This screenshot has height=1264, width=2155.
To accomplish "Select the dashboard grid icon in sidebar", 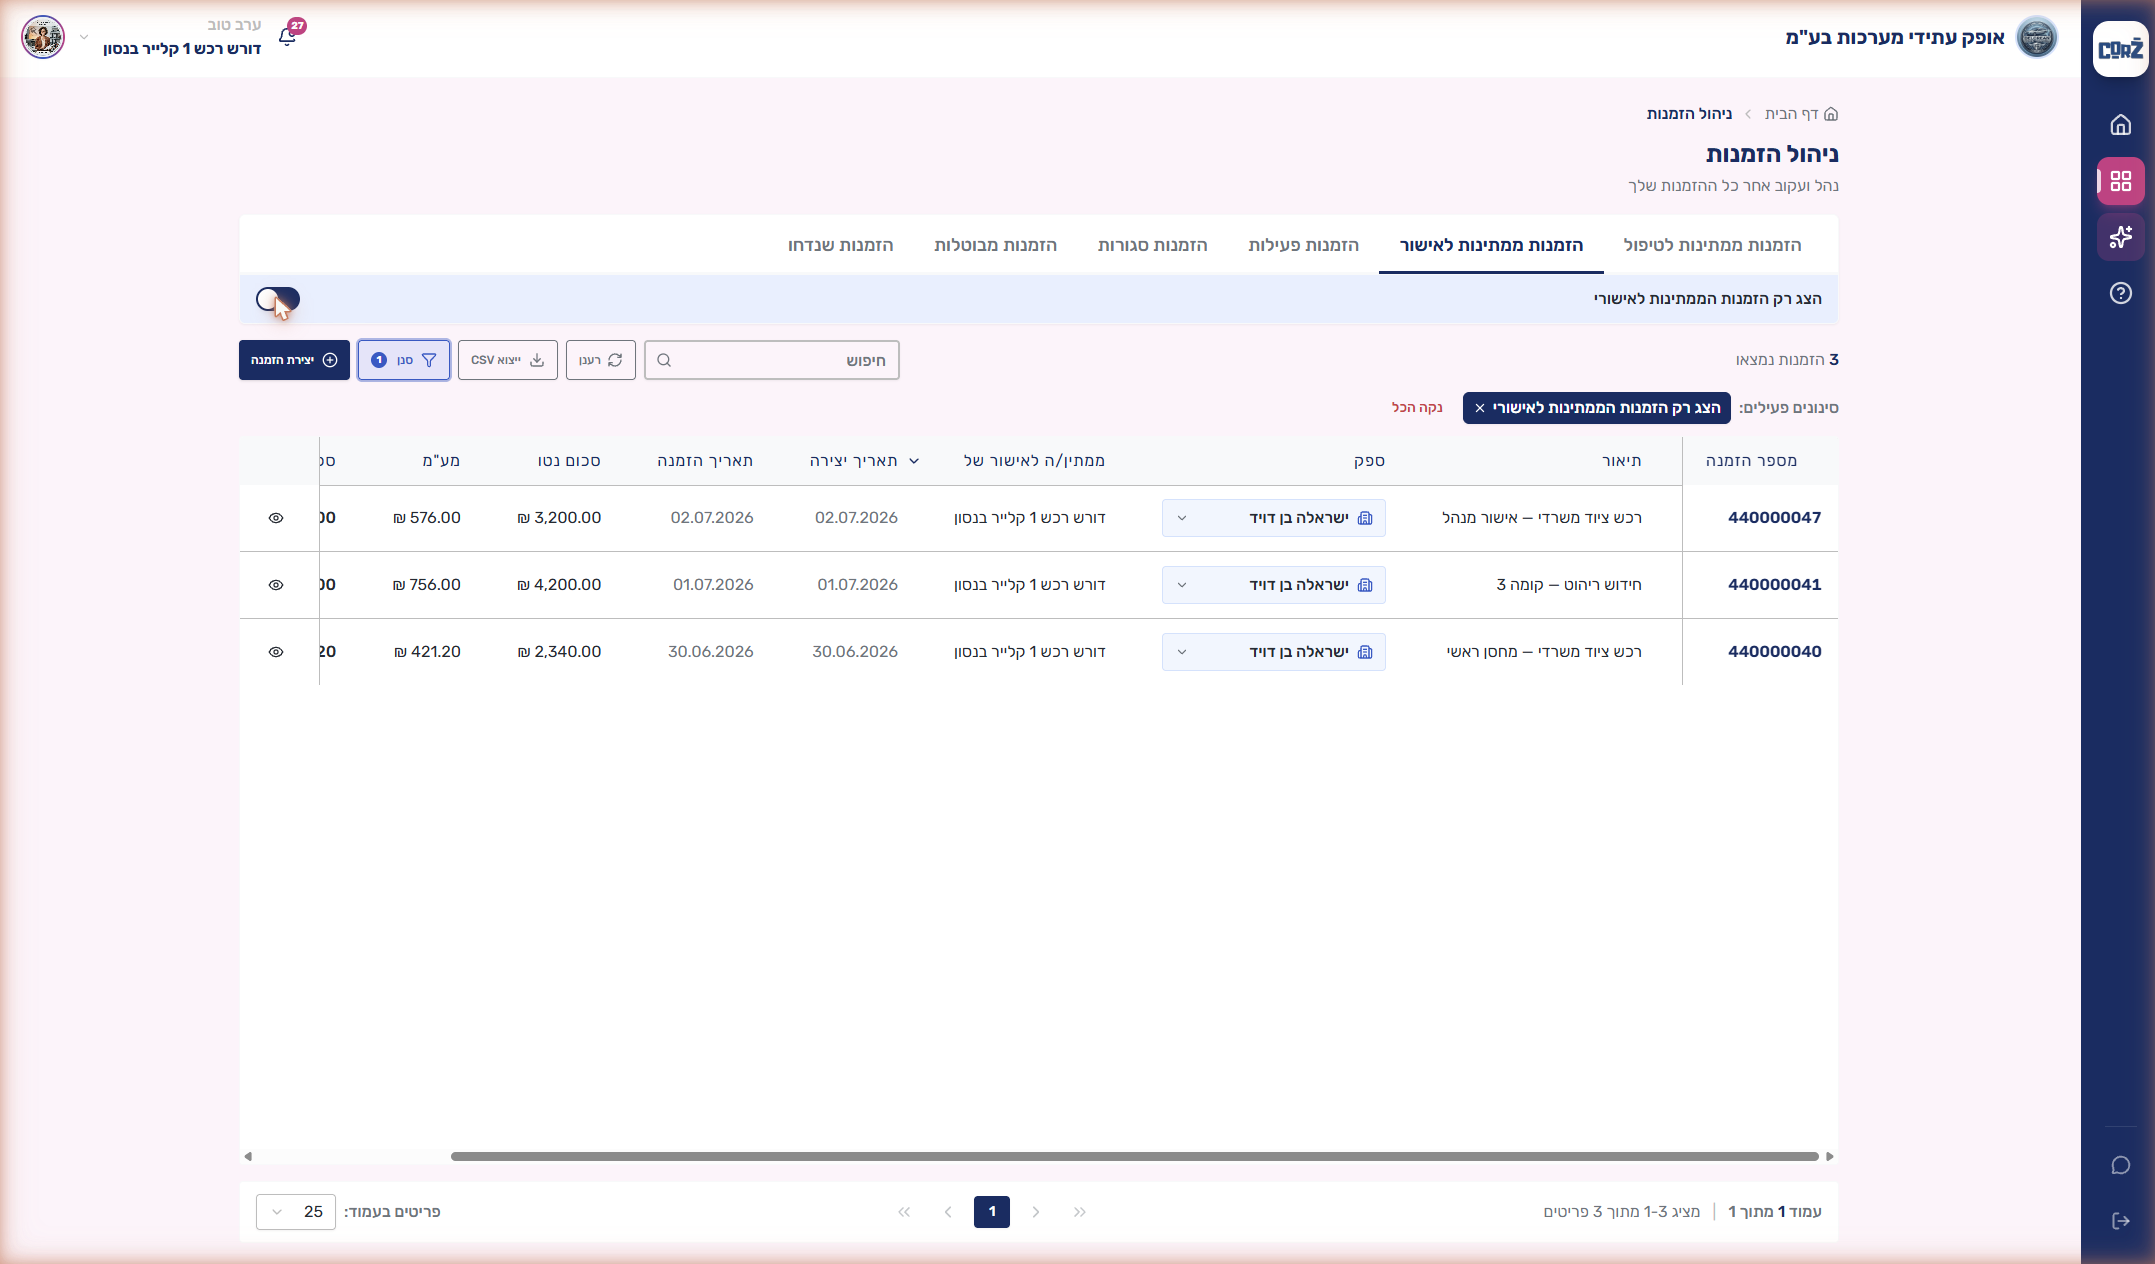I will pos(2120,181).
